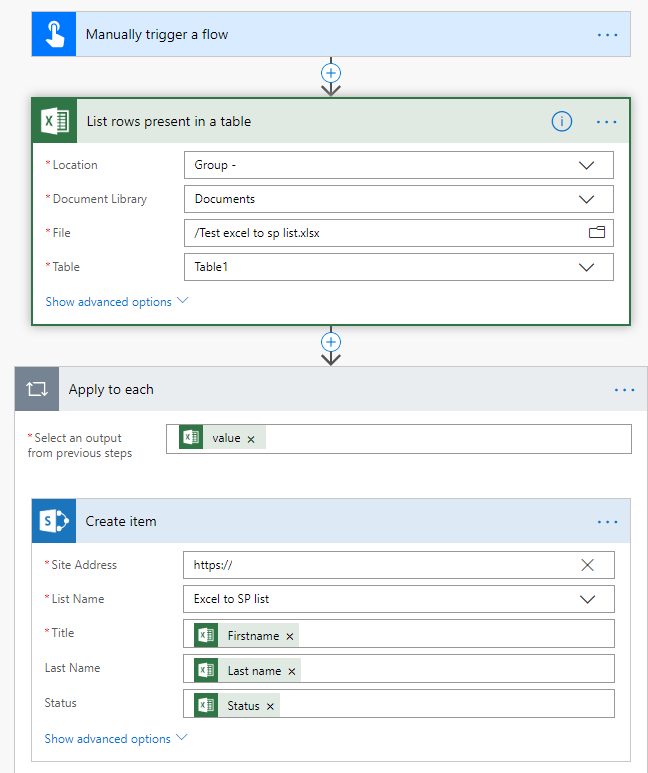Clear the Site Address value with X
This screenshot has height=773, width=648.
click(587, 565)
